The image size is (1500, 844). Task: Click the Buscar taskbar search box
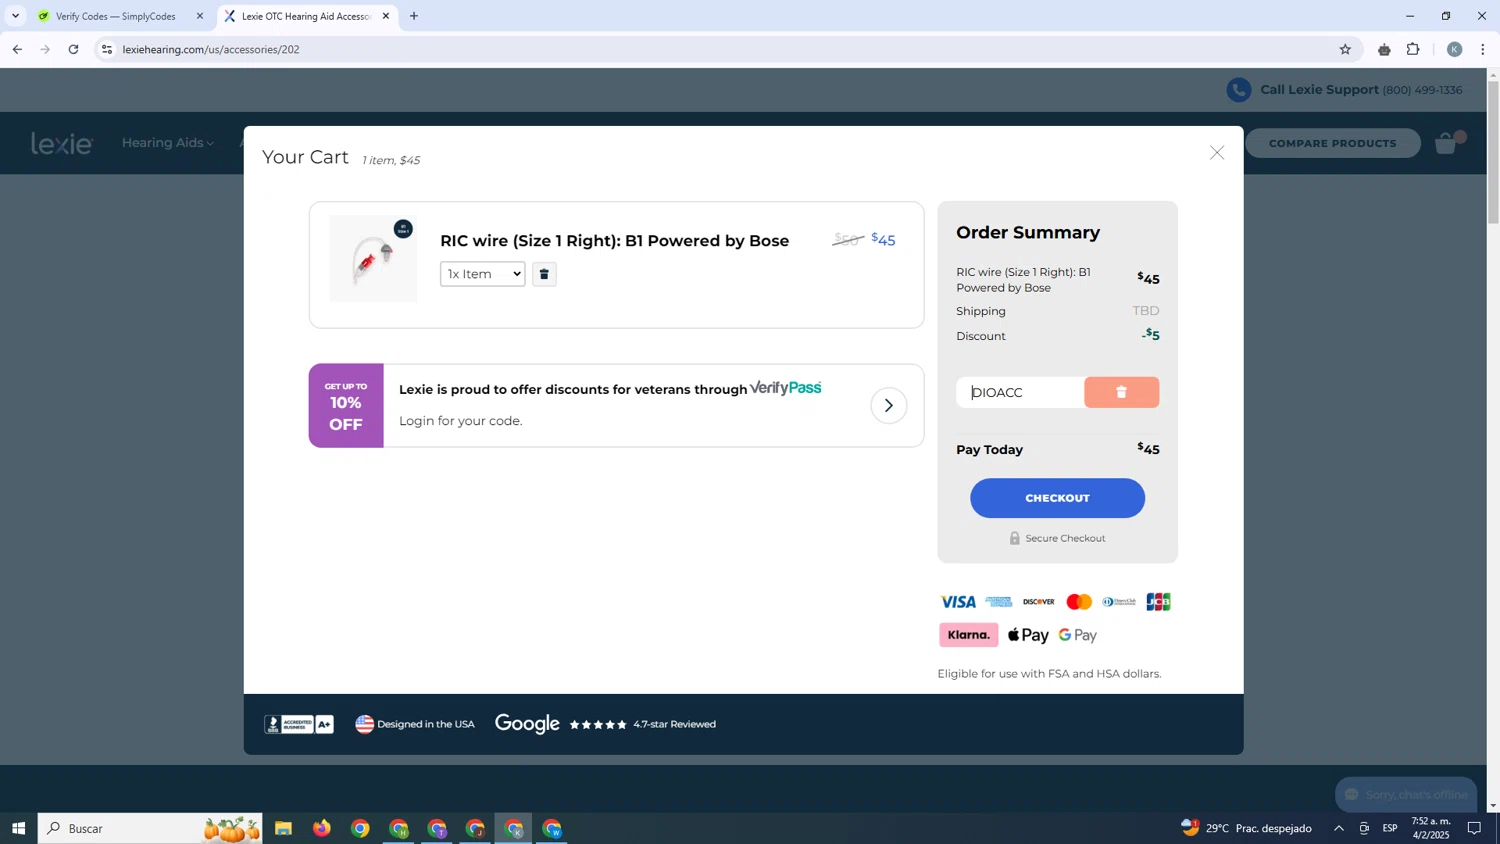tap(150, 828)
